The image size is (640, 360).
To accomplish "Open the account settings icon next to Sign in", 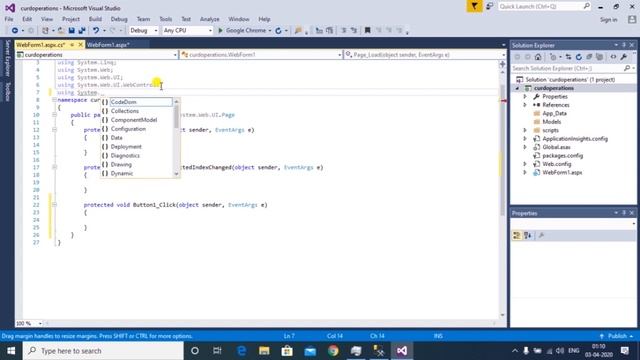I will point(632,20).
